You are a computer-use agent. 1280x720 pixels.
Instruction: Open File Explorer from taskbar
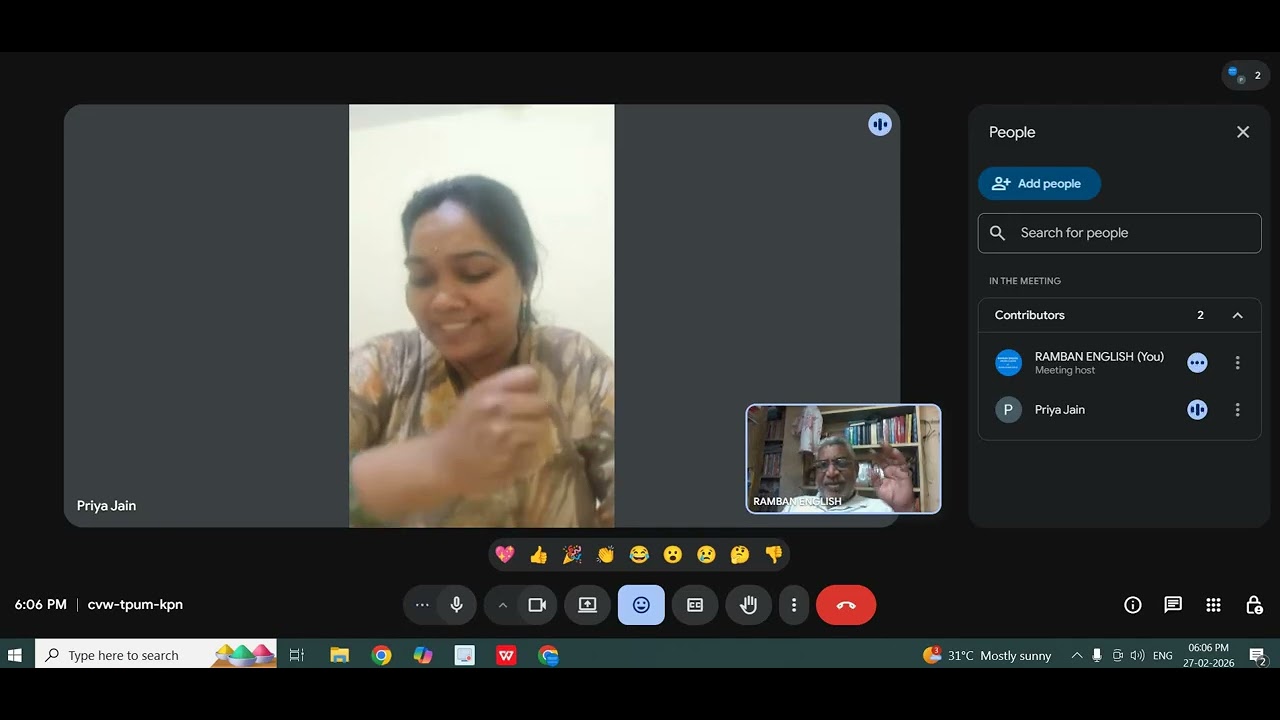click(x=340, y=655)
